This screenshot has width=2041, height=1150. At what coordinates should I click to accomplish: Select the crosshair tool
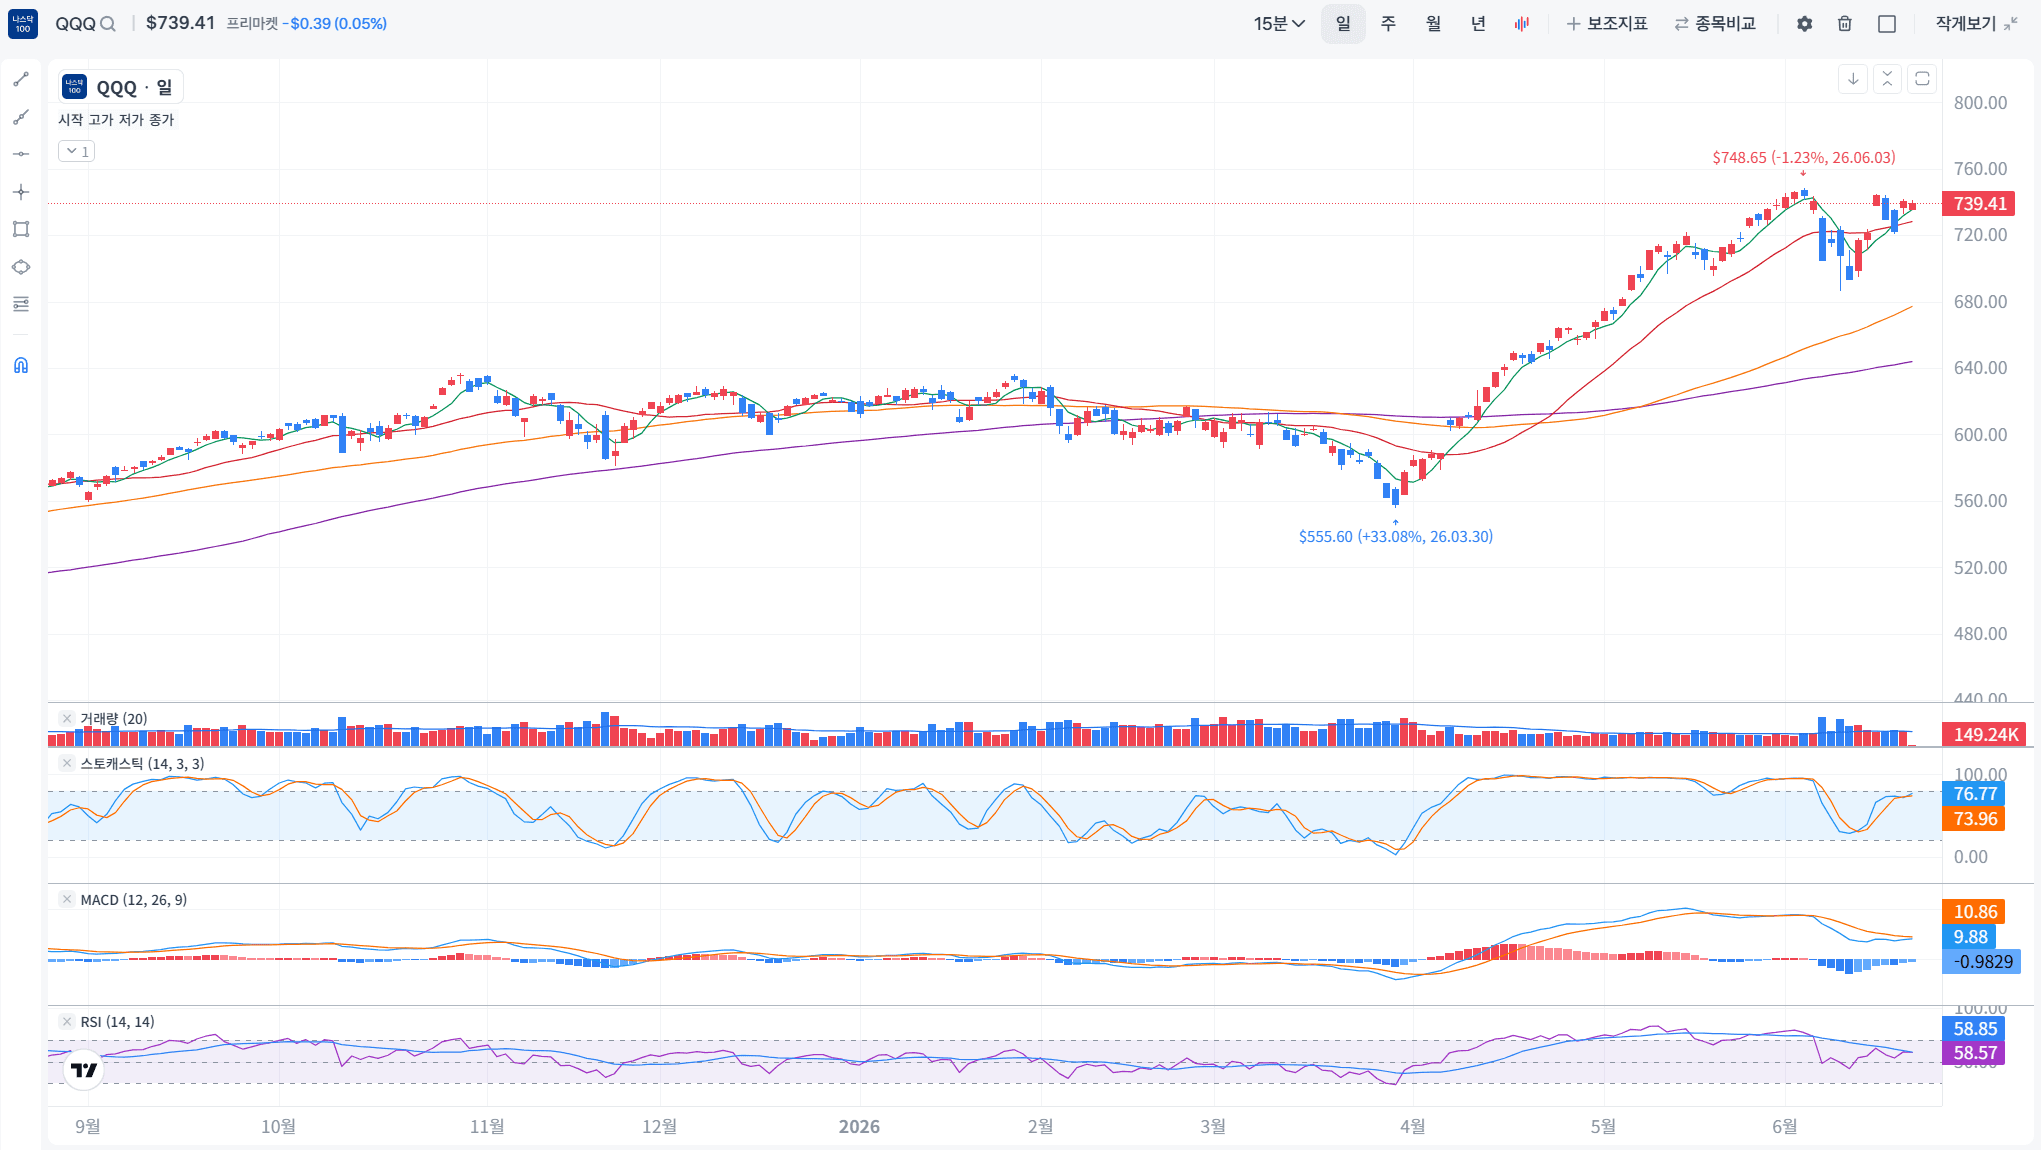pos(21,192)
